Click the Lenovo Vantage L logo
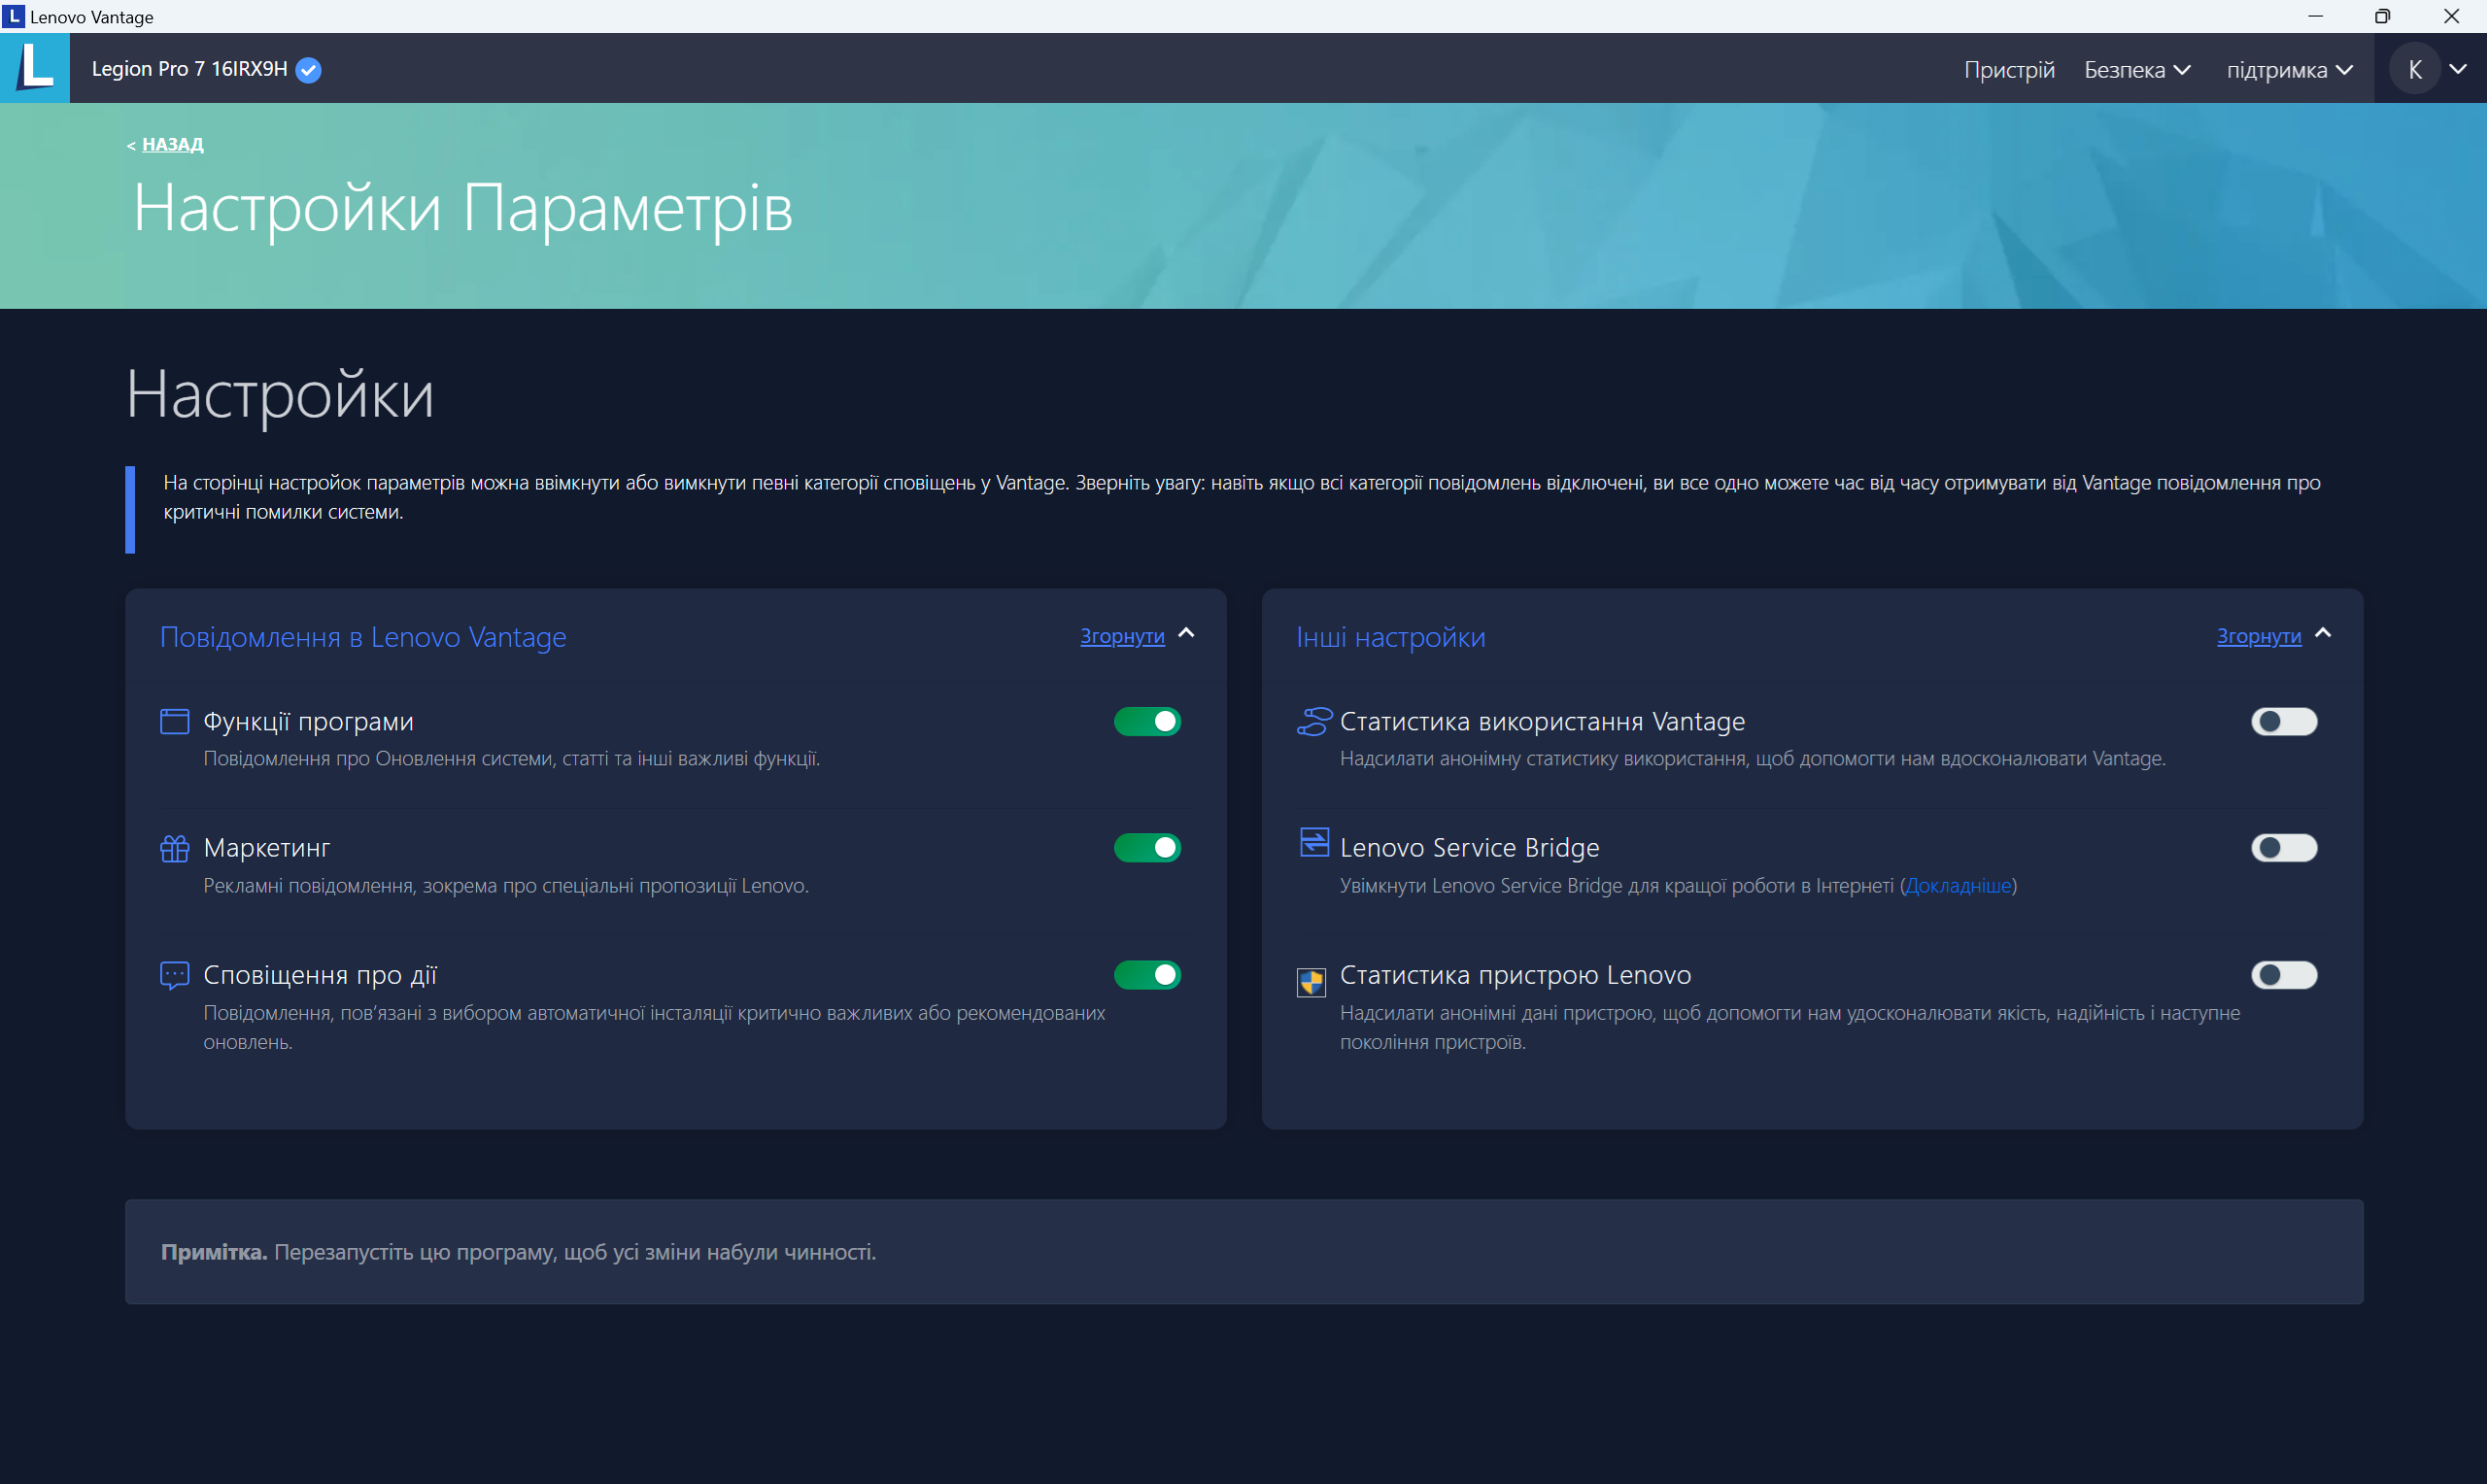 (35, 68)
